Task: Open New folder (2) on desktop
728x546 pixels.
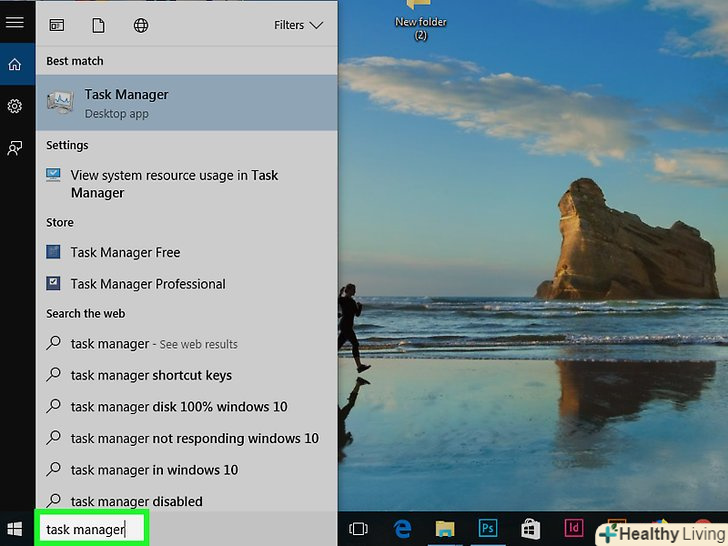Action: (420, 20)
